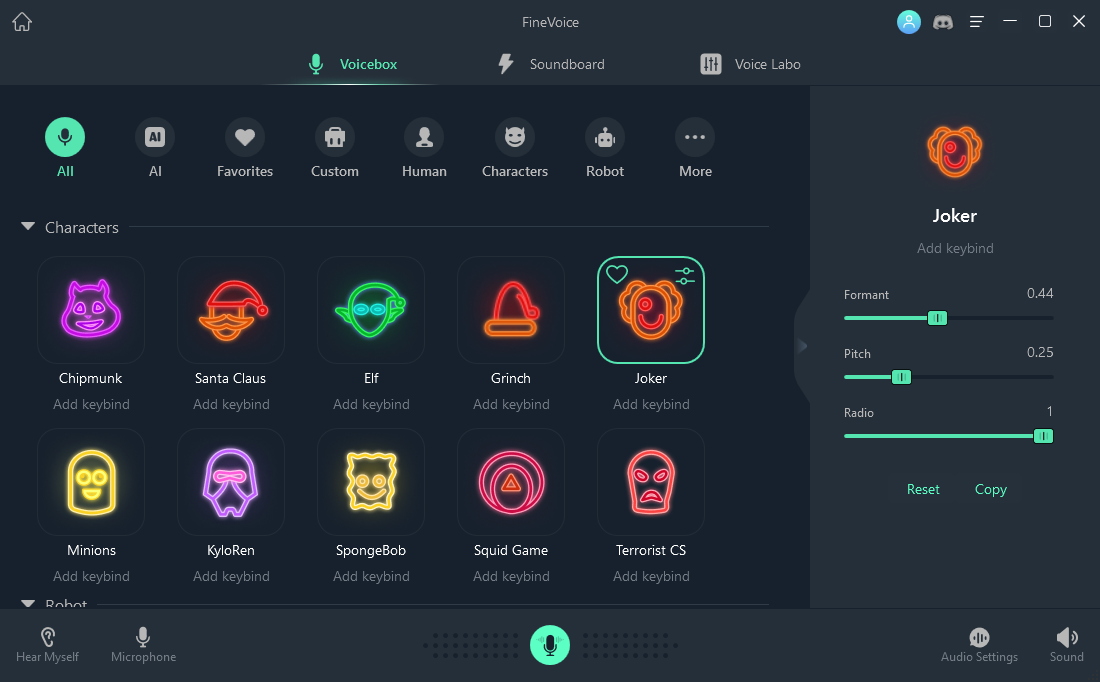This screenshot has width=1100, height=682.
Task: Select the Terrorist CS voice icon
Action: point(651,482)
